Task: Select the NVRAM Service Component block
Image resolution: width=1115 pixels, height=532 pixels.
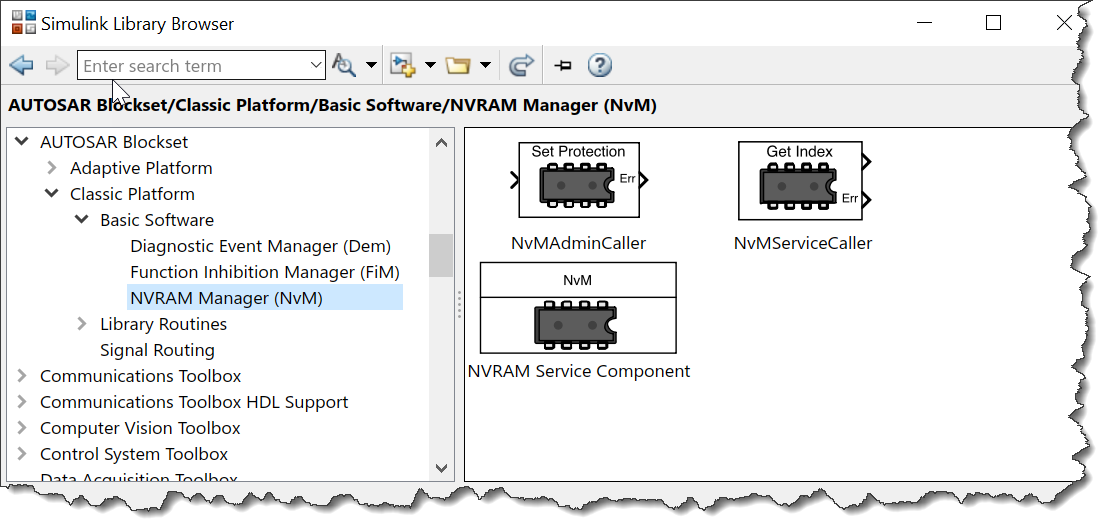Action: [x=578, y=308]
